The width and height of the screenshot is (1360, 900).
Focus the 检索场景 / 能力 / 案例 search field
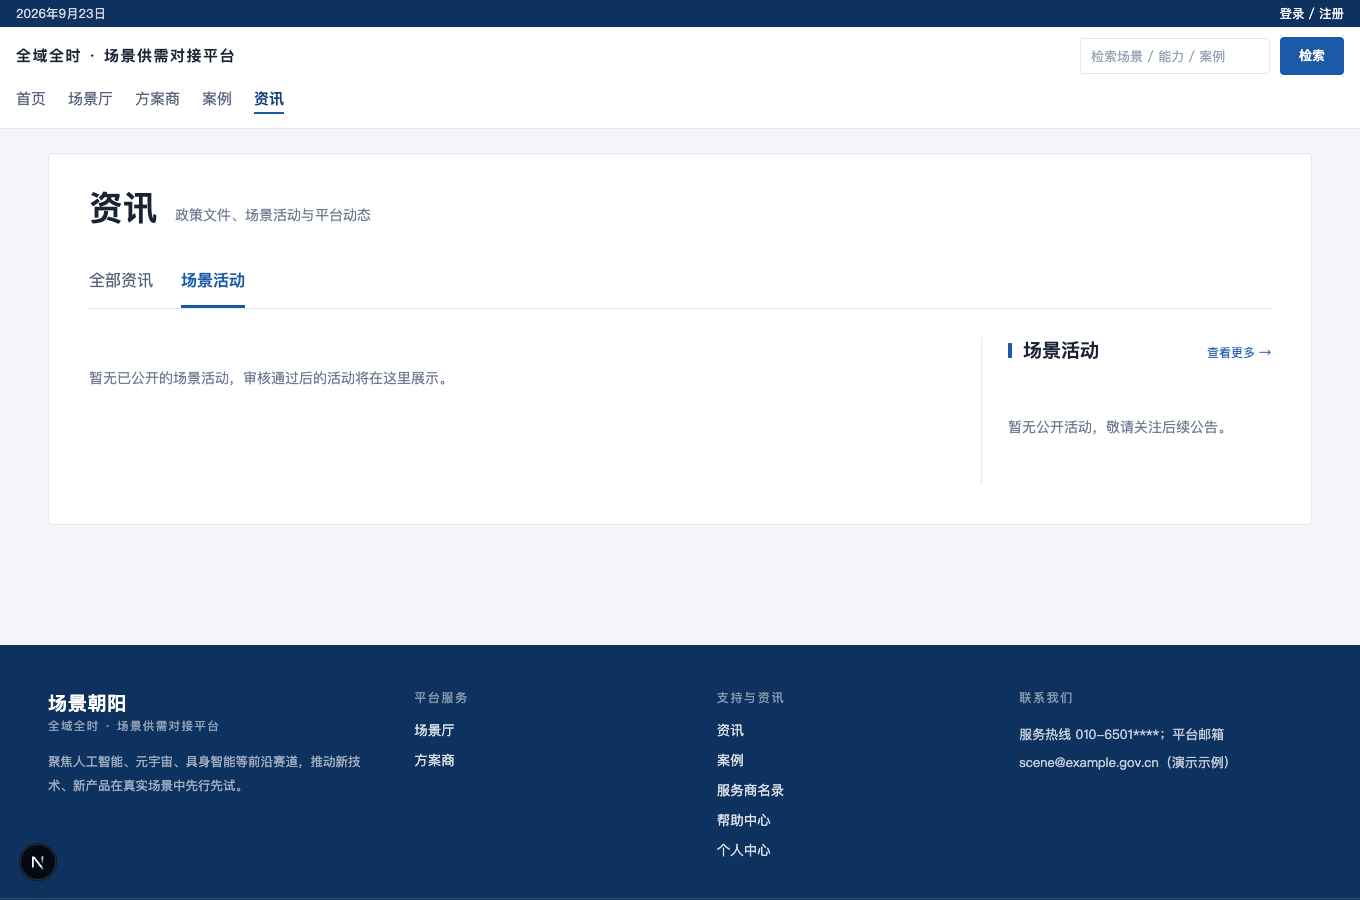click(x=1174, y=56)
